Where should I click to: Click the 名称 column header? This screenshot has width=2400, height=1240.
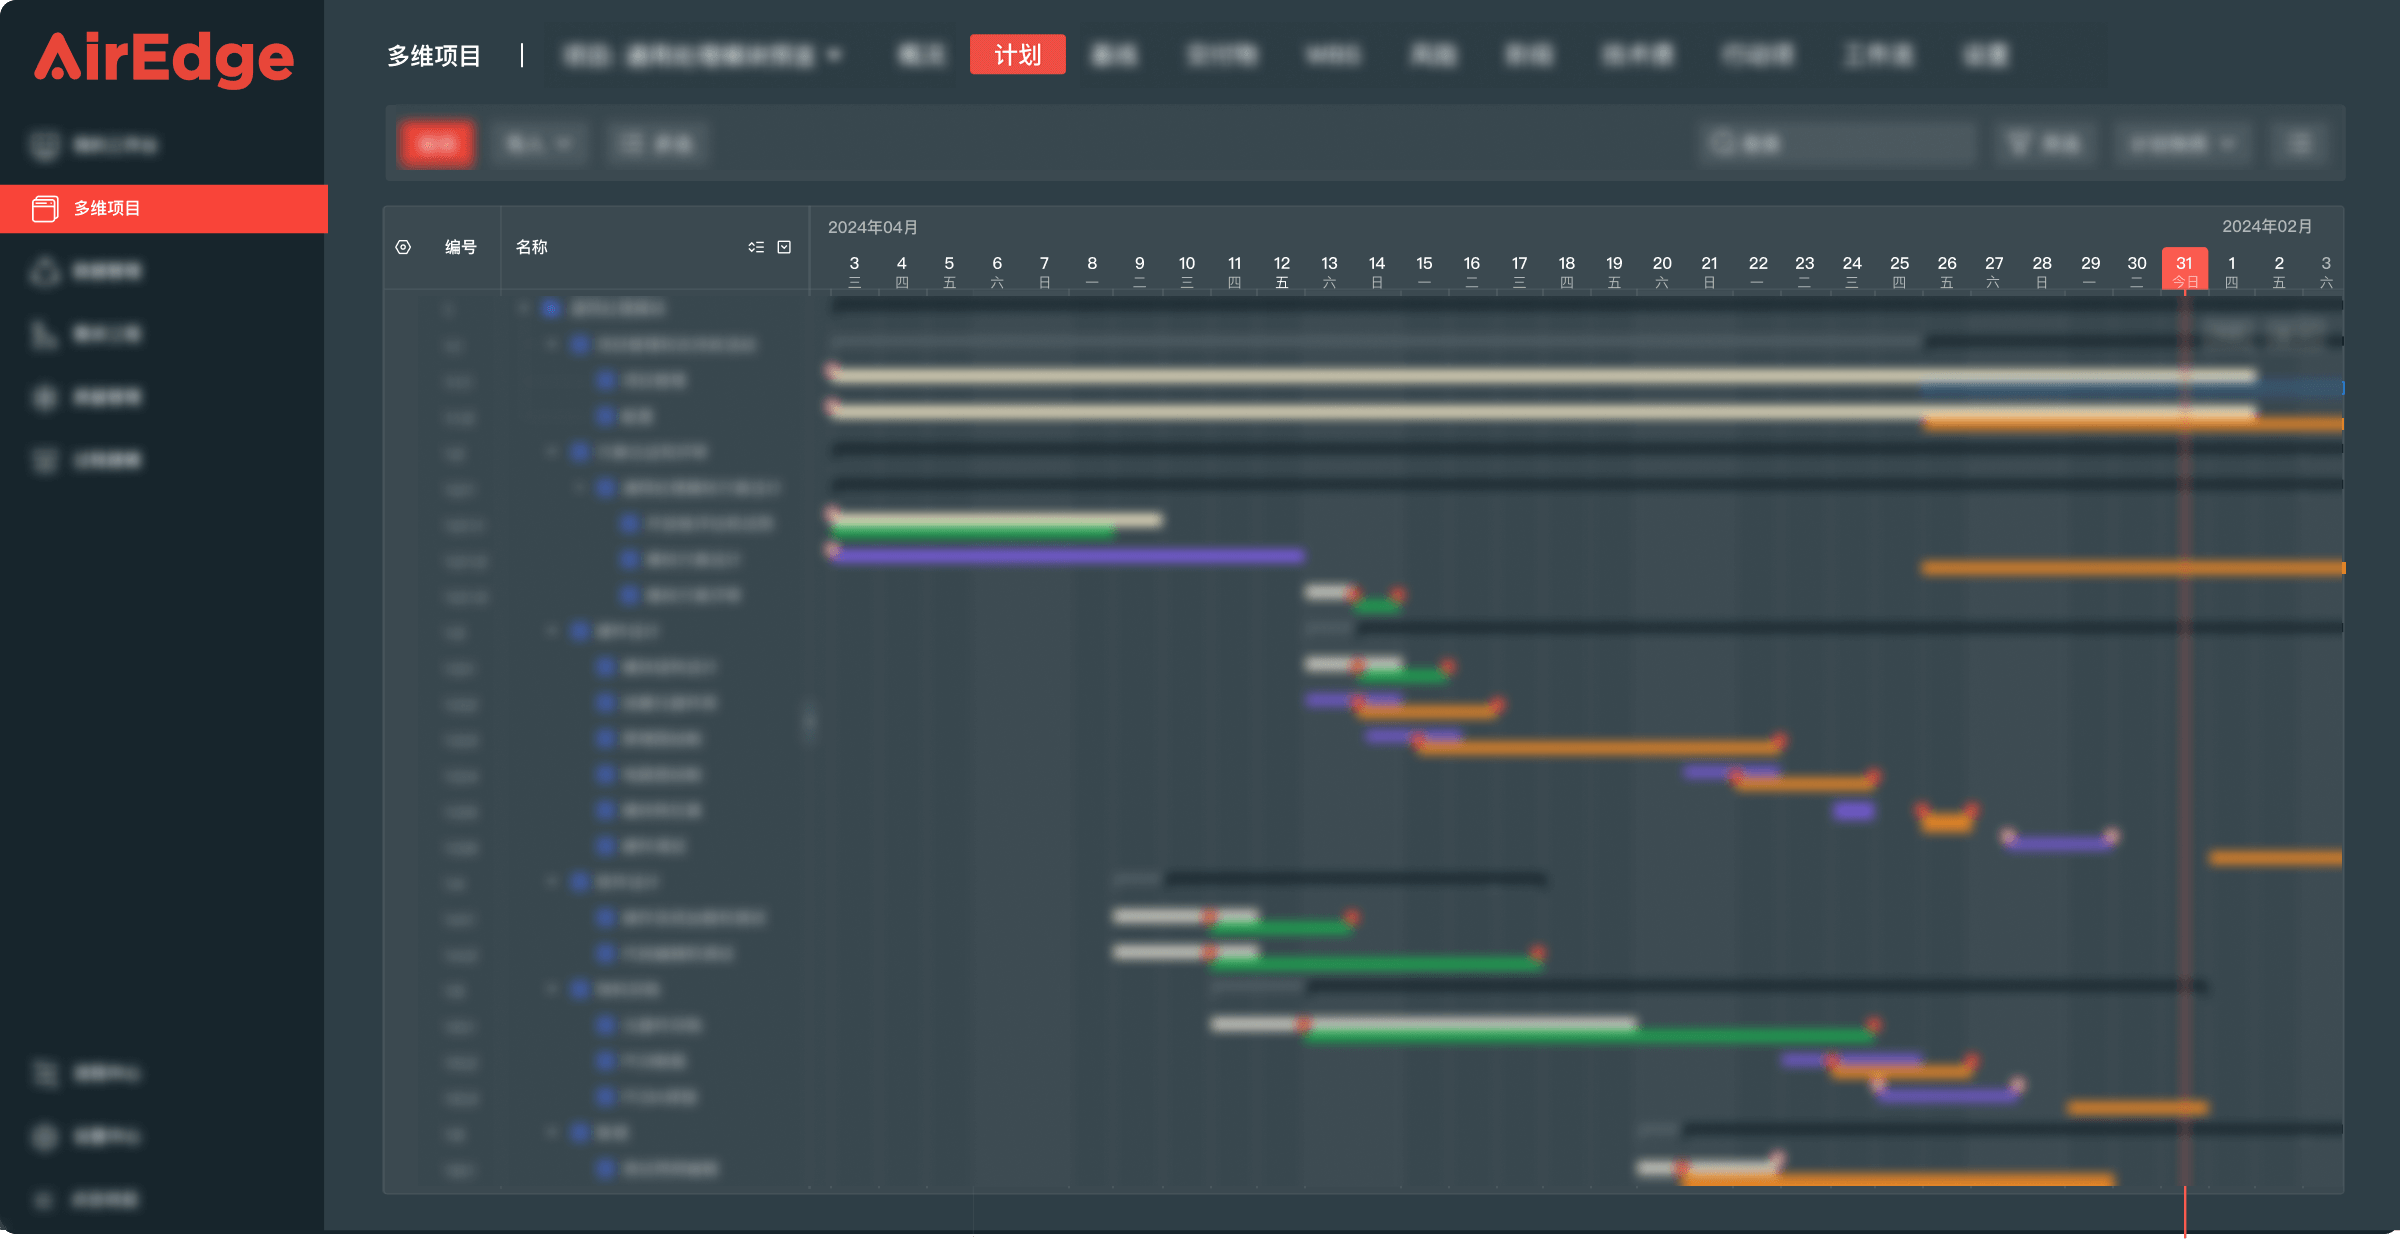point(532,247)
